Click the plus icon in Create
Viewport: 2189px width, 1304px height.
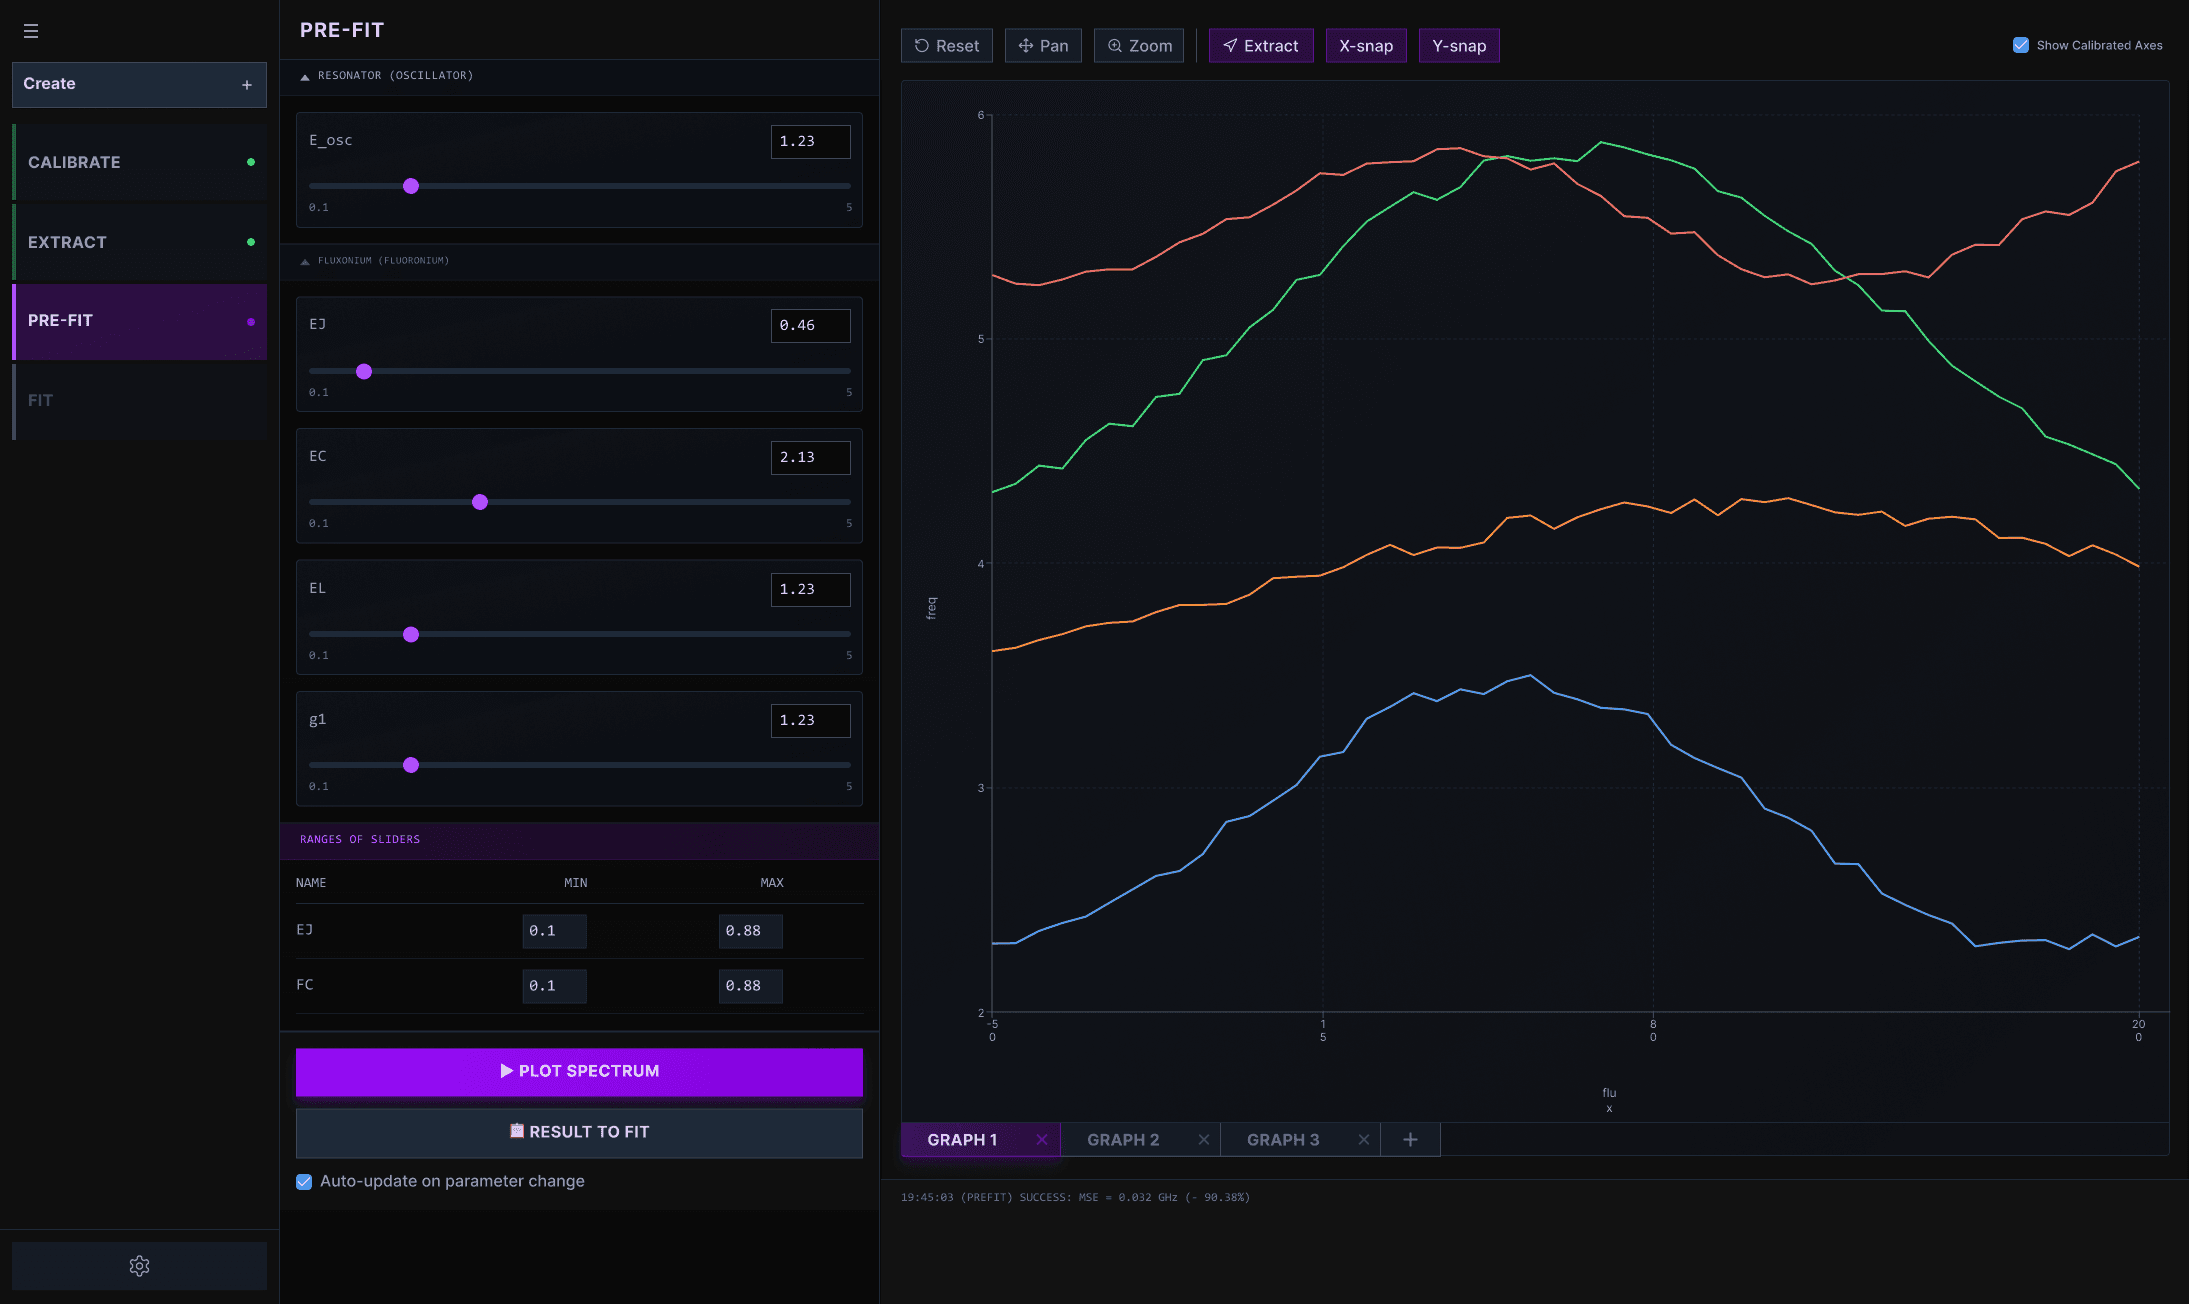(x=247, y=85)
